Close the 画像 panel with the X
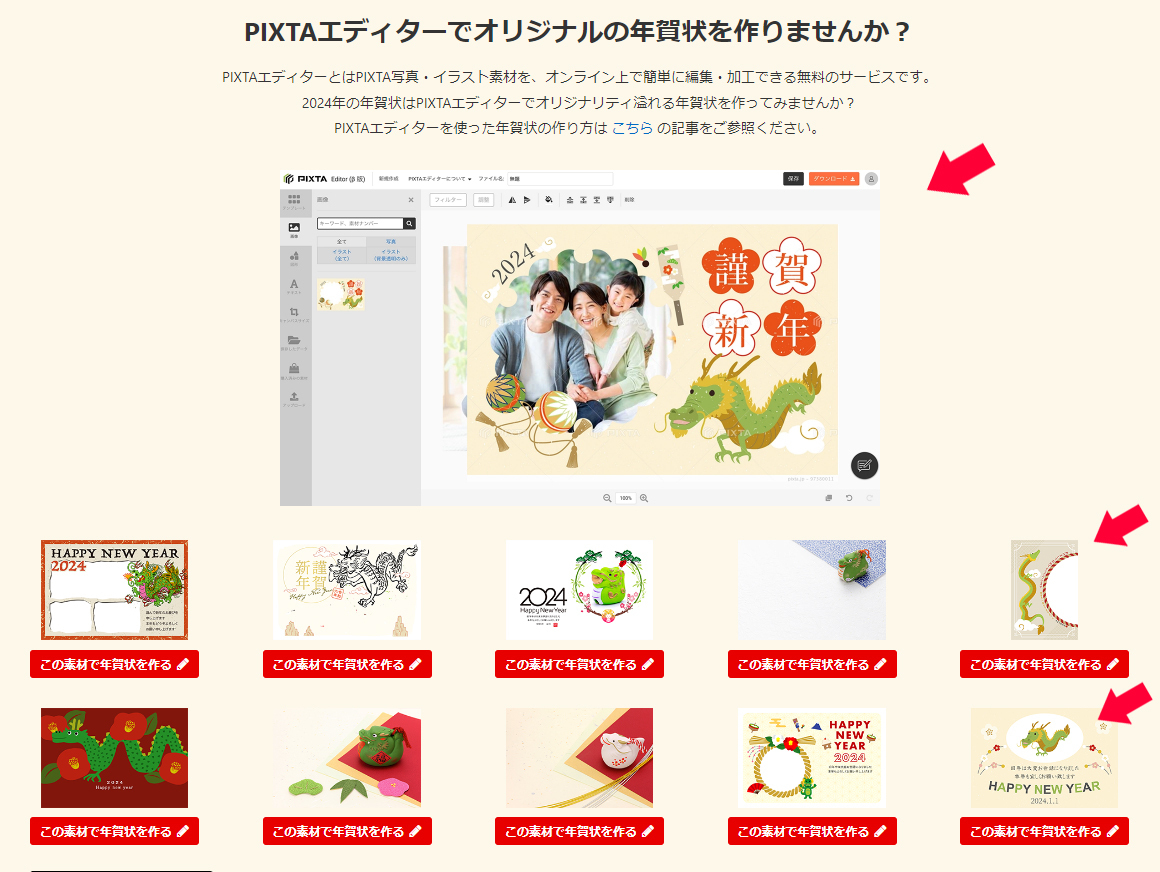Image resolution: width=1160 pixels, height=872 pixels. 411,200
